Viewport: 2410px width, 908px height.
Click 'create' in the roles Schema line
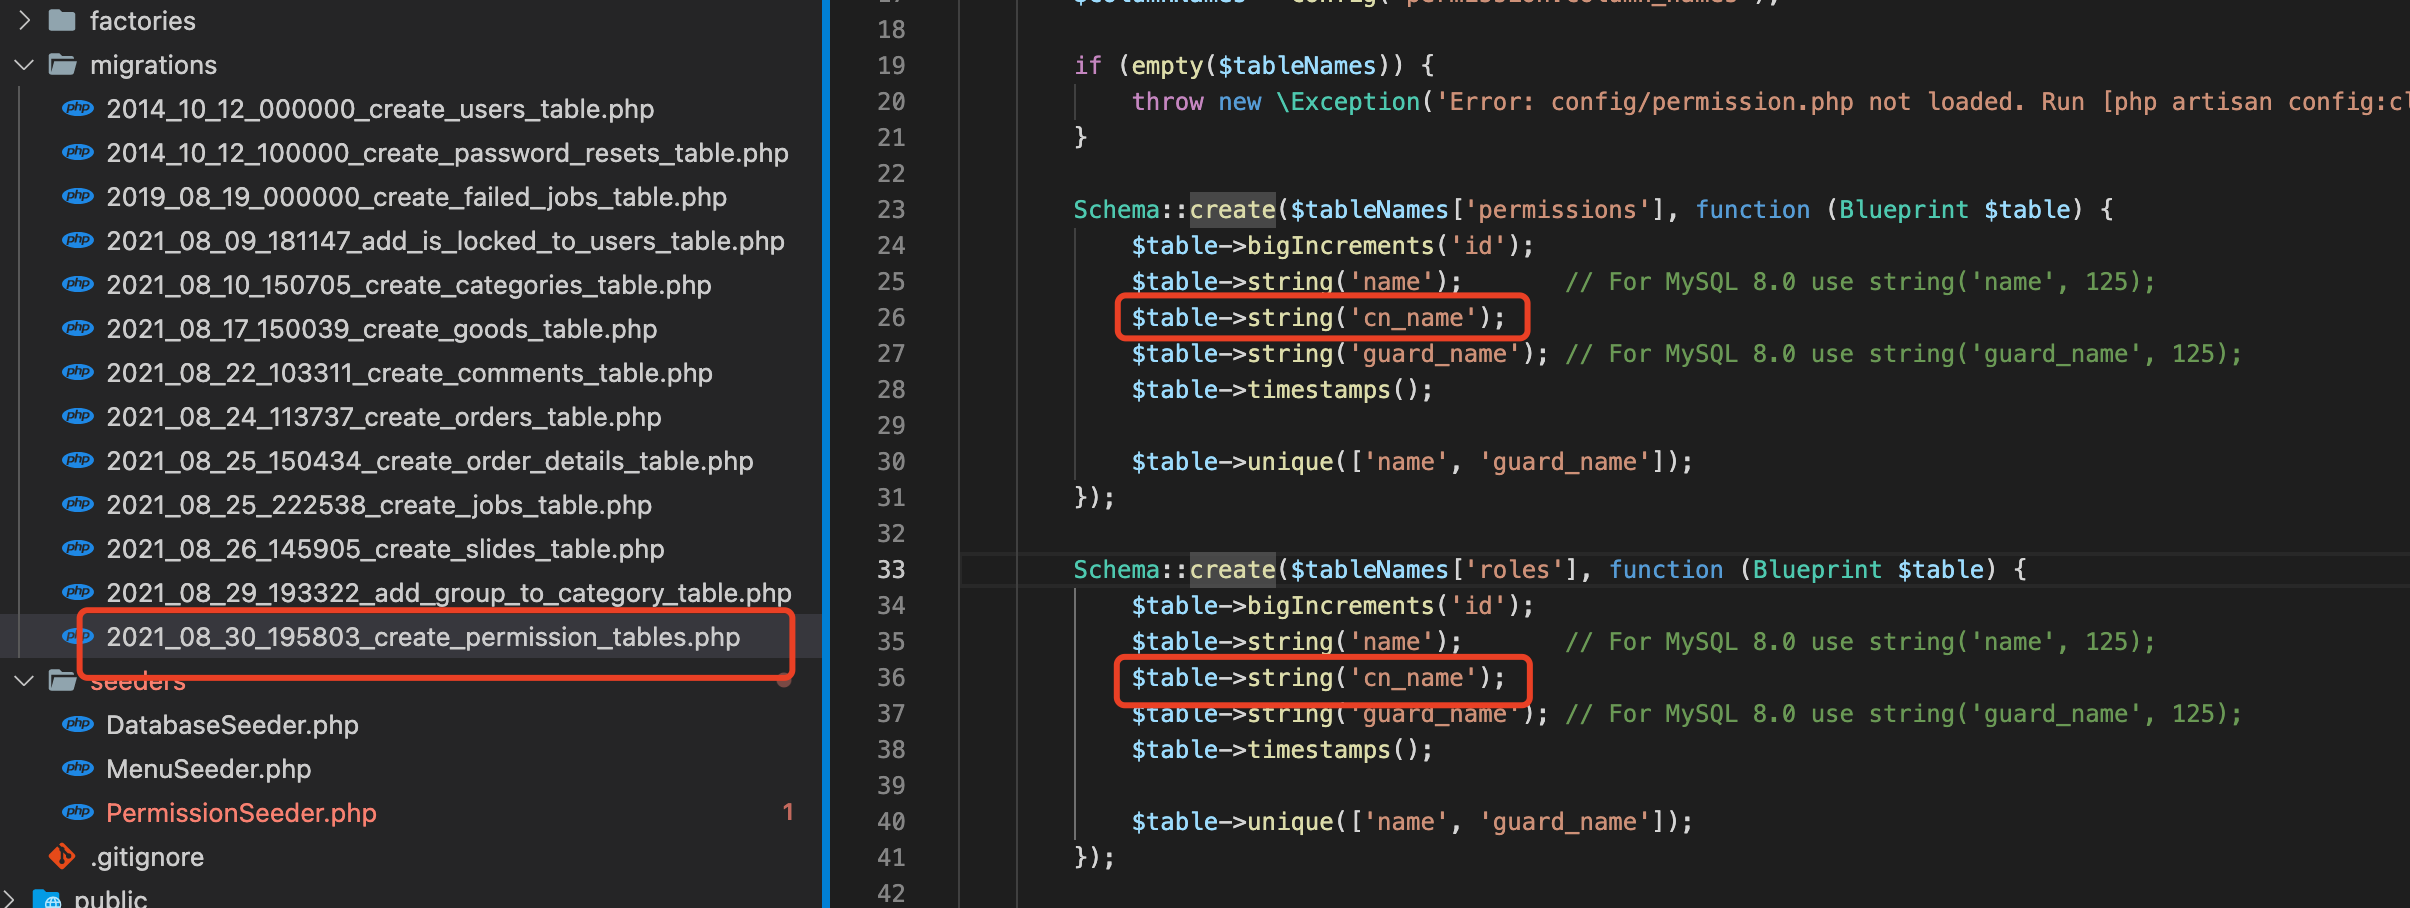click(x=1232, y=569)
